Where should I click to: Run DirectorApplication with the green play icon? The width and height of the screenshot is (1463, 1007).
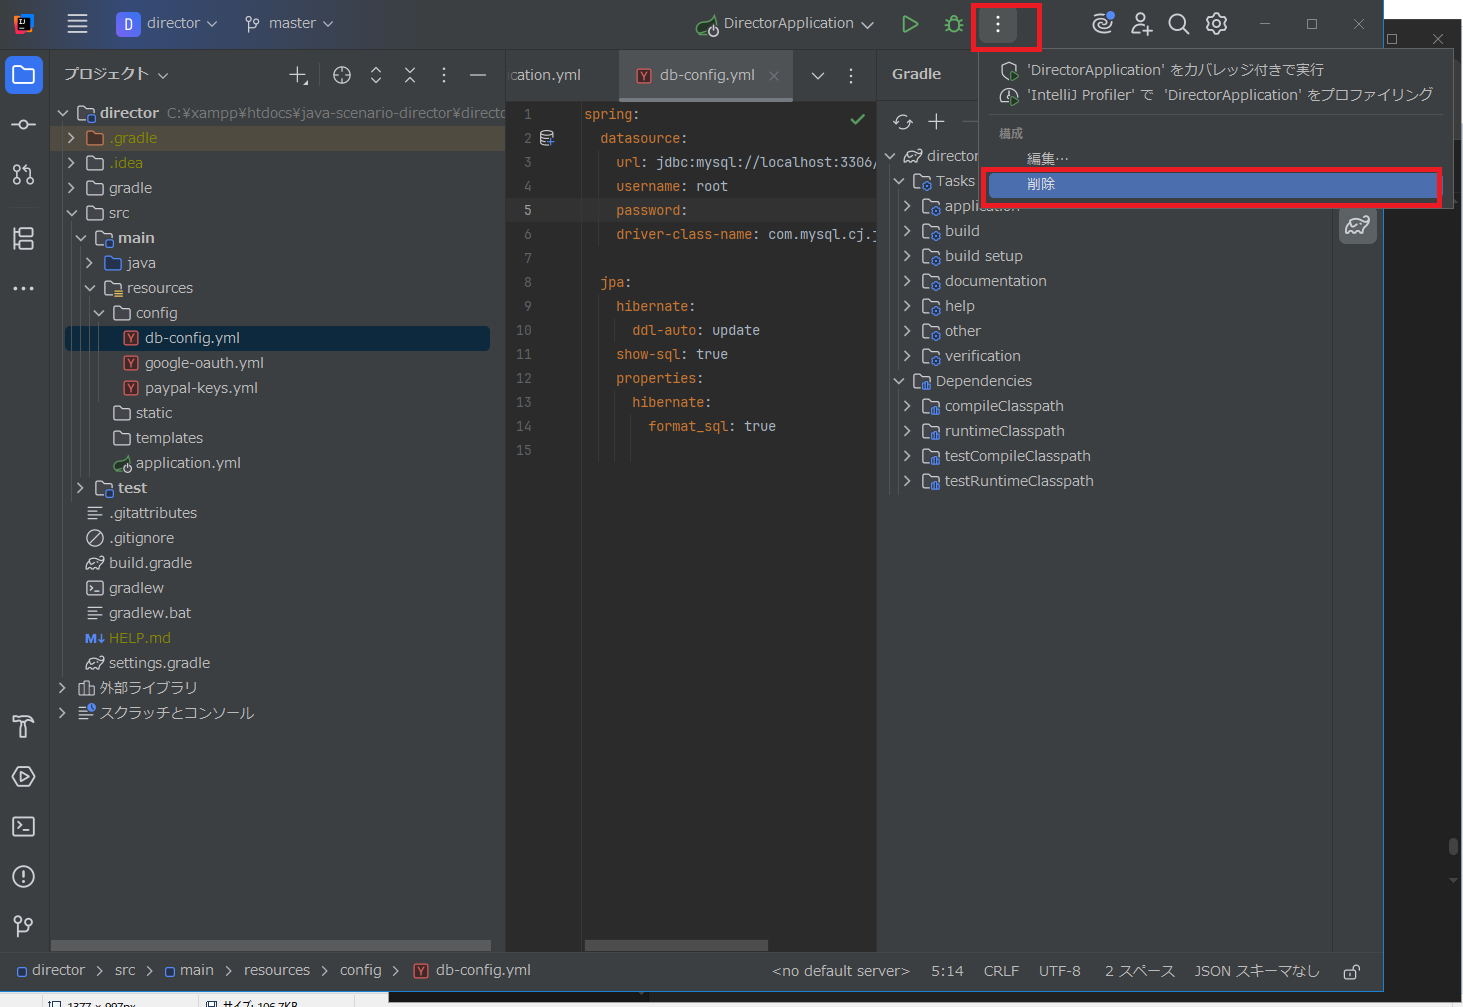coord(909,23)
